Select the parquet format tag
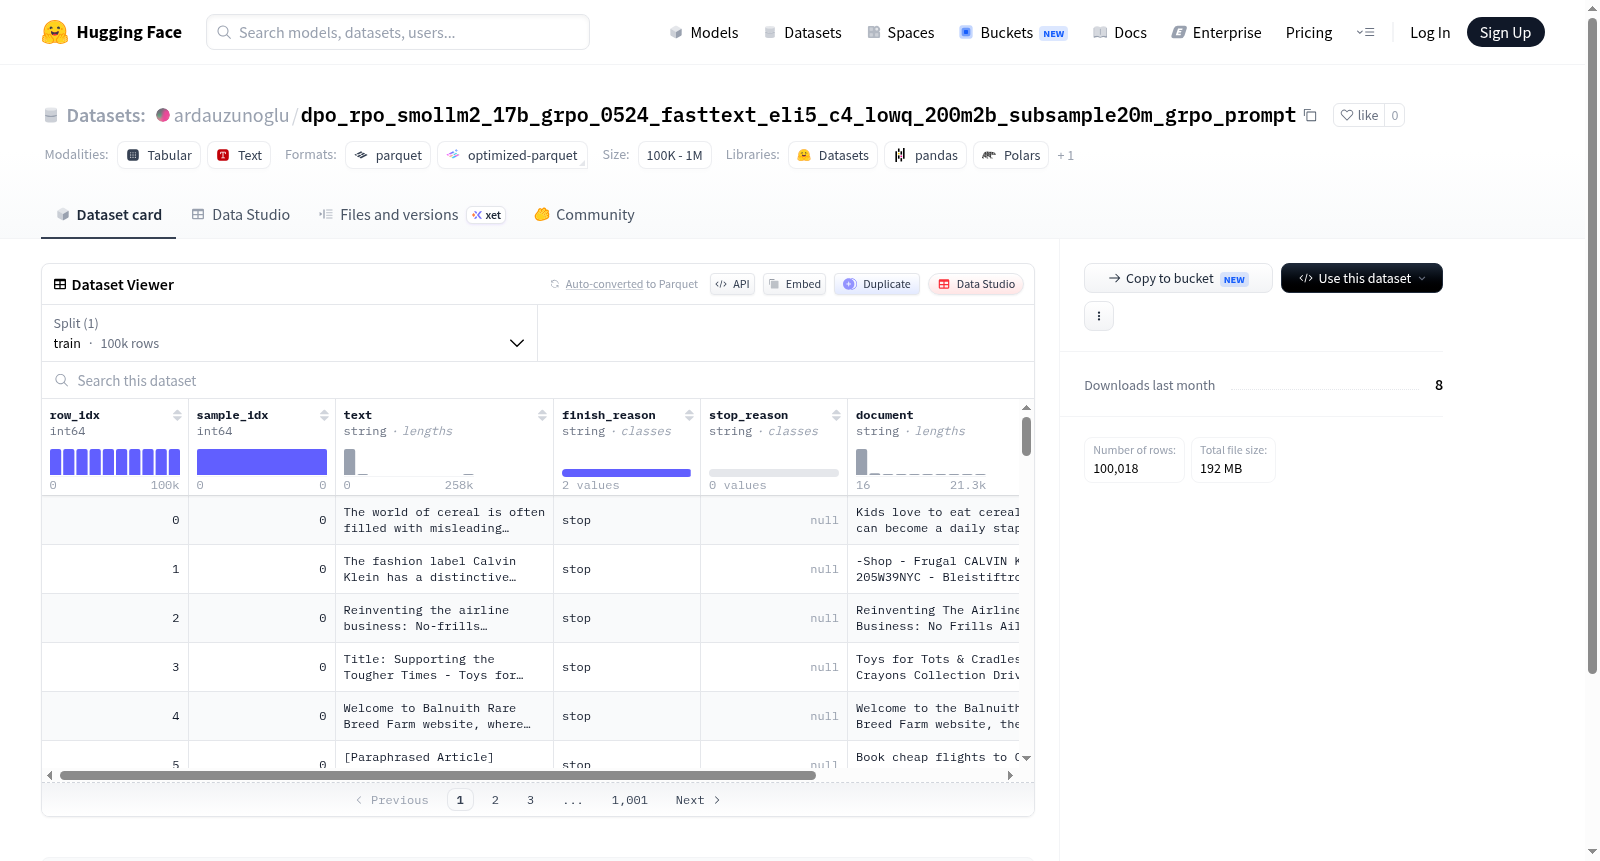Screen dimensions: 1600x861 388,155
